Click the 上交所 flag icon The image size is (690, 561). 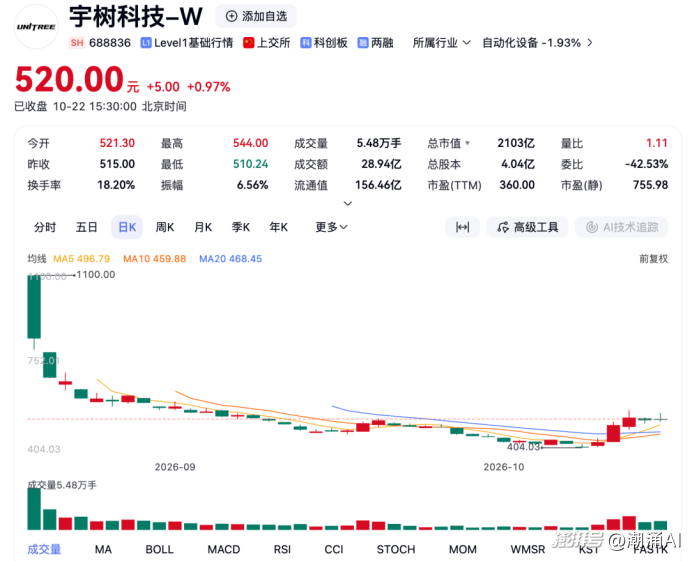[x=249, y=43]
